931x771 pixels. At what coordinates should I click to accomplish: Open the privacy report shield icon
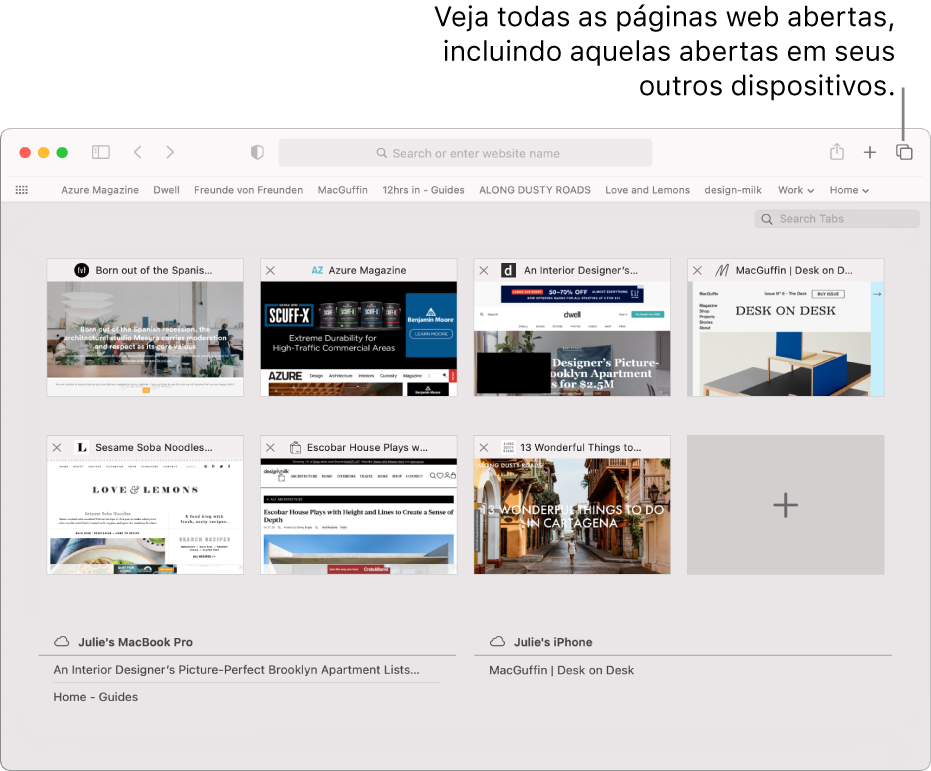coord(257,153)
